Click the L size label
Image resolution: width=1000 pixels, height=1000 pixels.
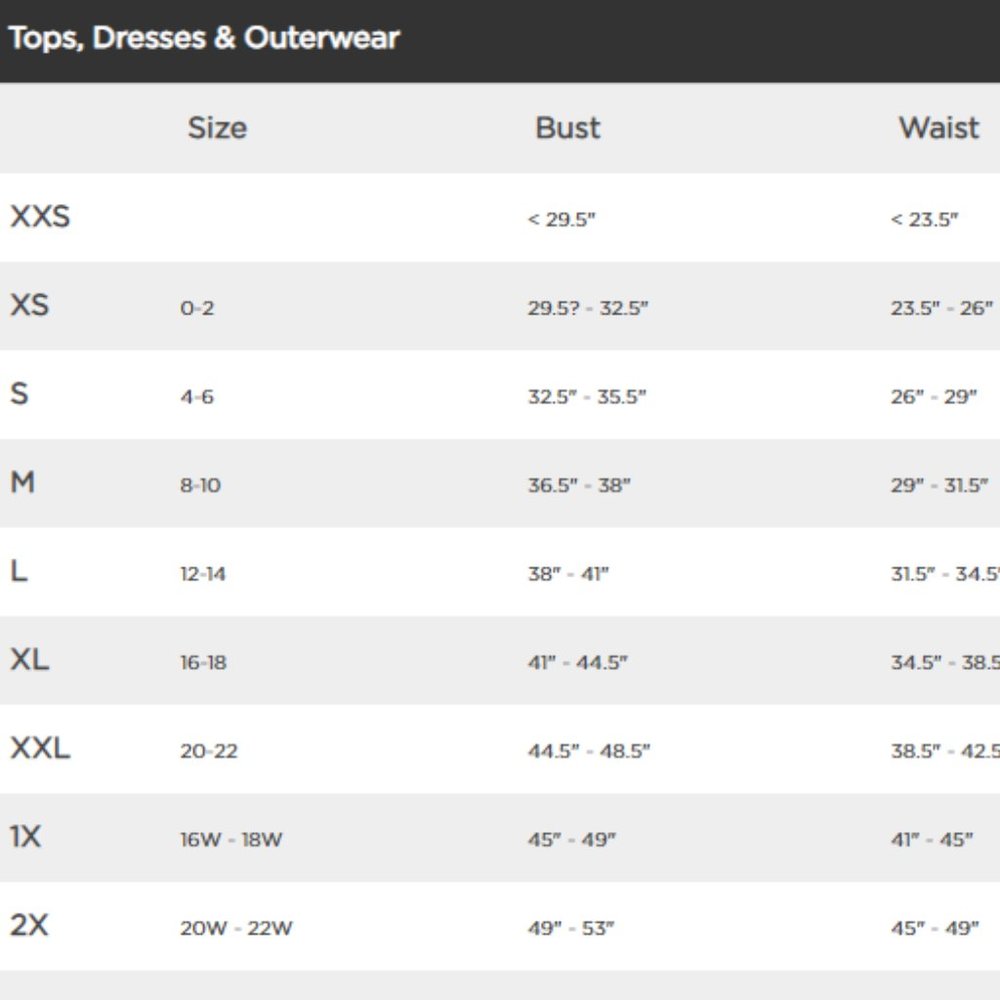pyautogui.click(x=19, y=571)
